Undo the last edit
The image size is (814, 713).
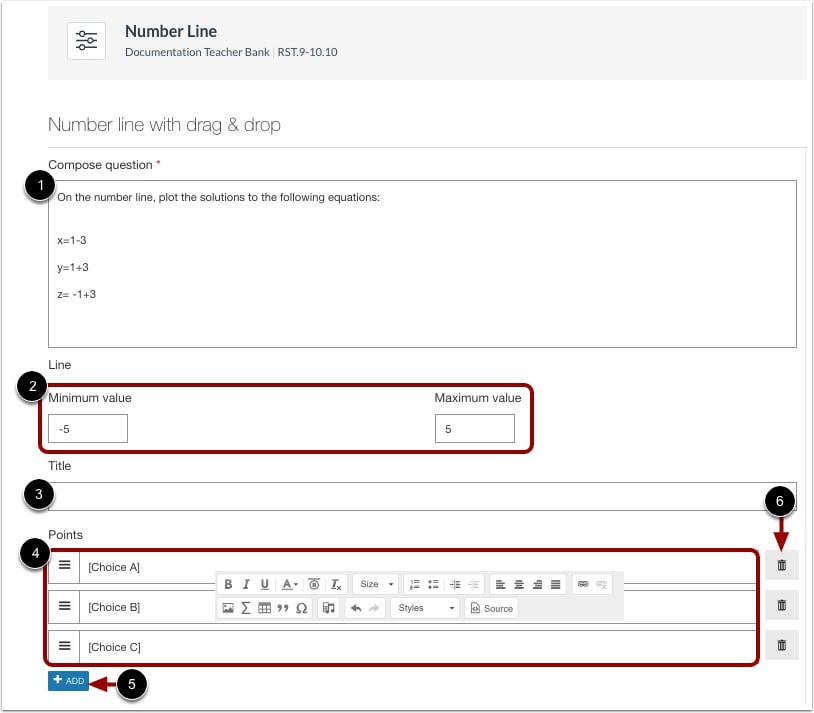click(x=356, y=608)
